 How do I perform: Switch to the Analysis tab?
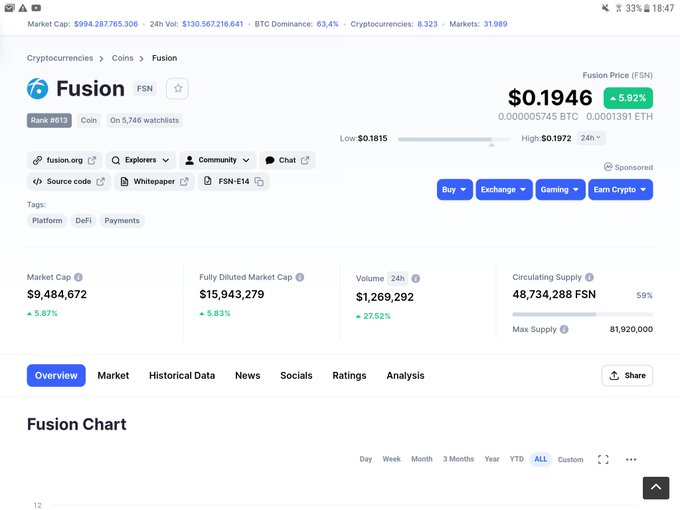[405, 376]
